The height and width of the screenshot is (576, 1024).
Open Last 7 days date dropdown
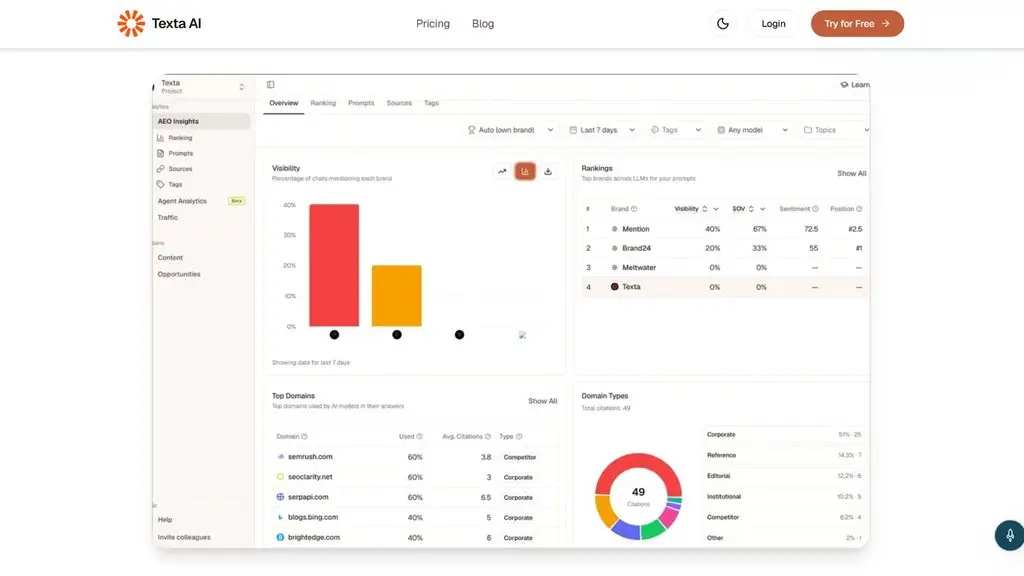tap(601, 130)
